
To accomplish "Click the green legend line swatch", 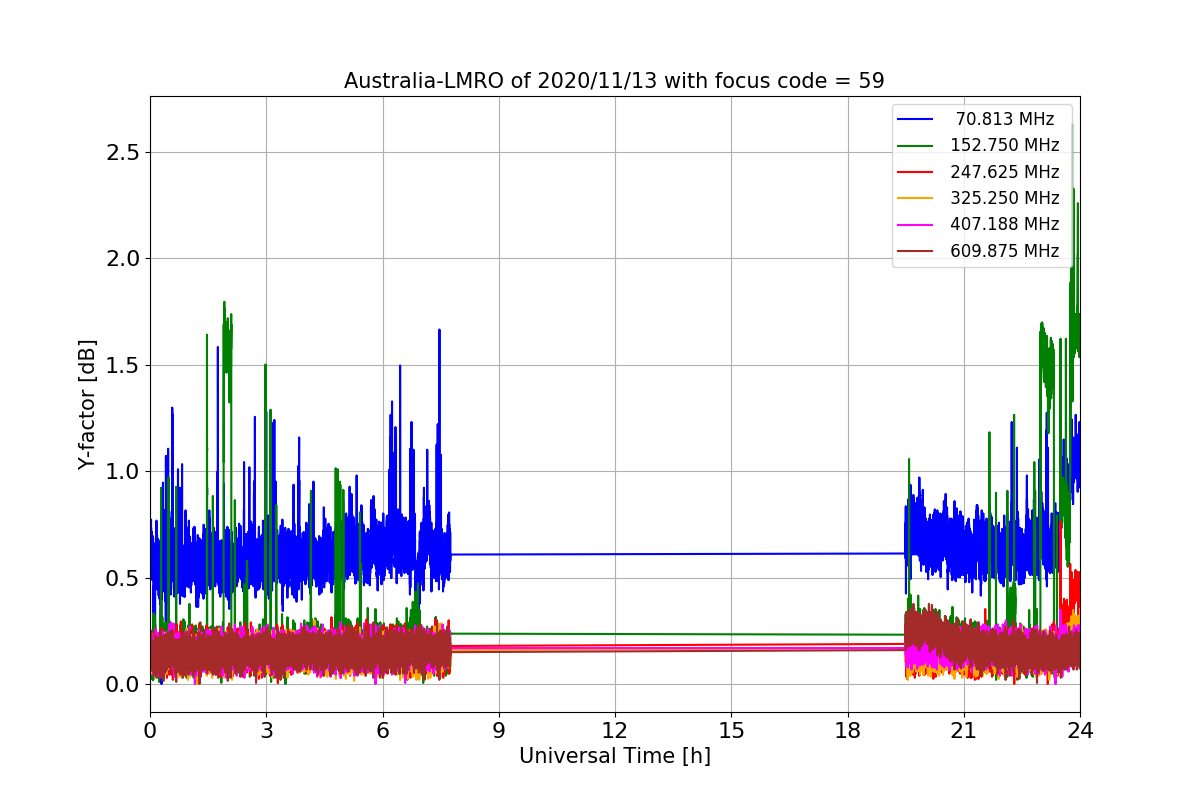I will tap(916, 146).
